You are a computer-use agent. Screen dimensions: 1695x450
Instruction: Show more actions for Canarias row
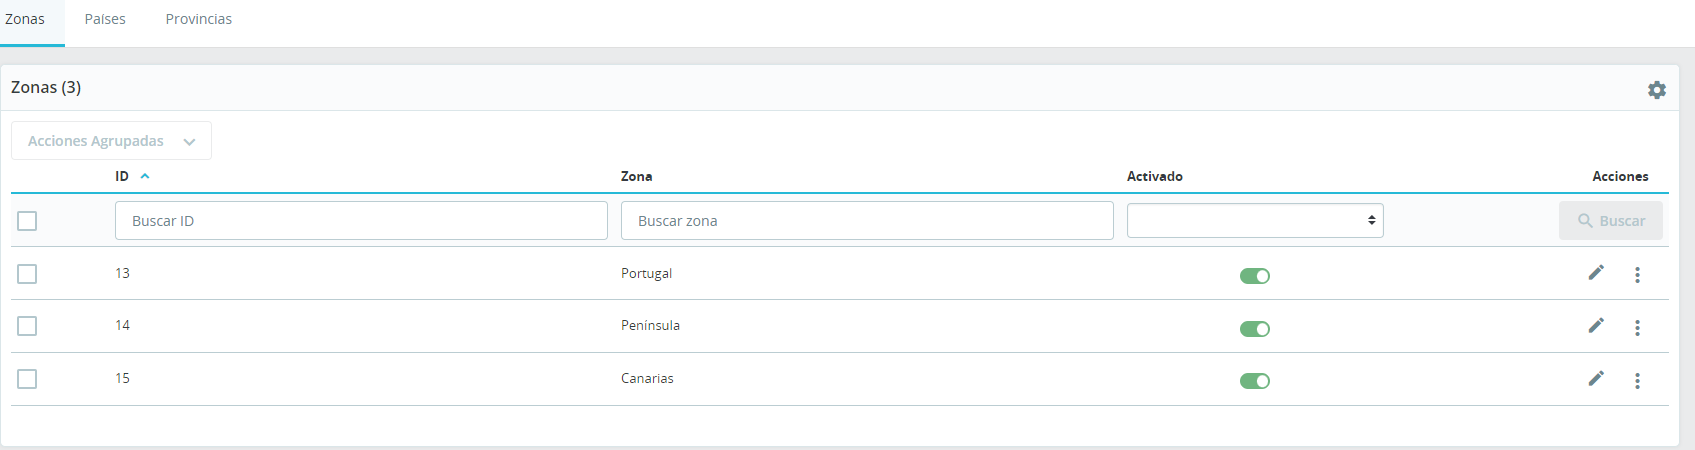pos(1637,381)
